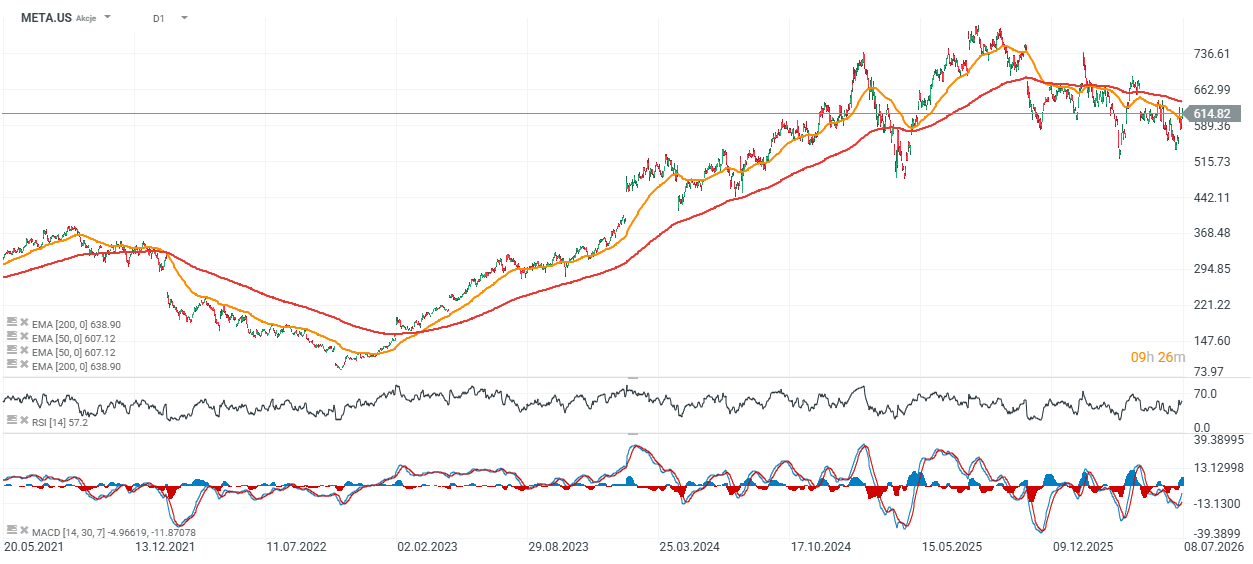Click the 09h 26m candle countdown timer
This screenshot has height=564, width=1253.
click(1158, 357)
